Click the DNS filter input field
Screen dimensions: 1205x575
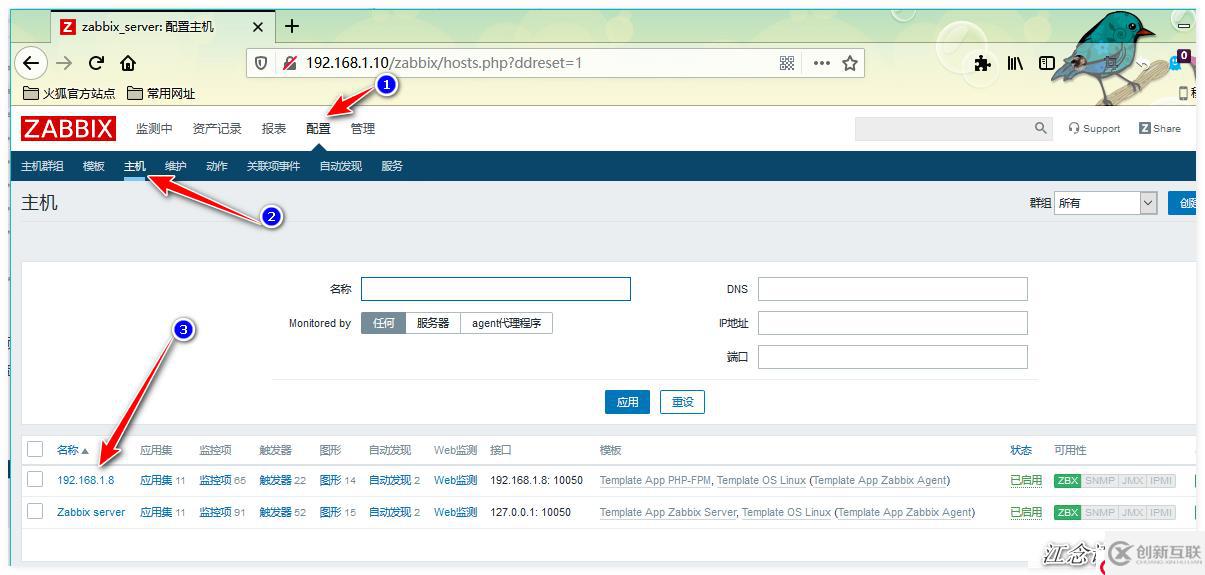[x=893, y=289]
